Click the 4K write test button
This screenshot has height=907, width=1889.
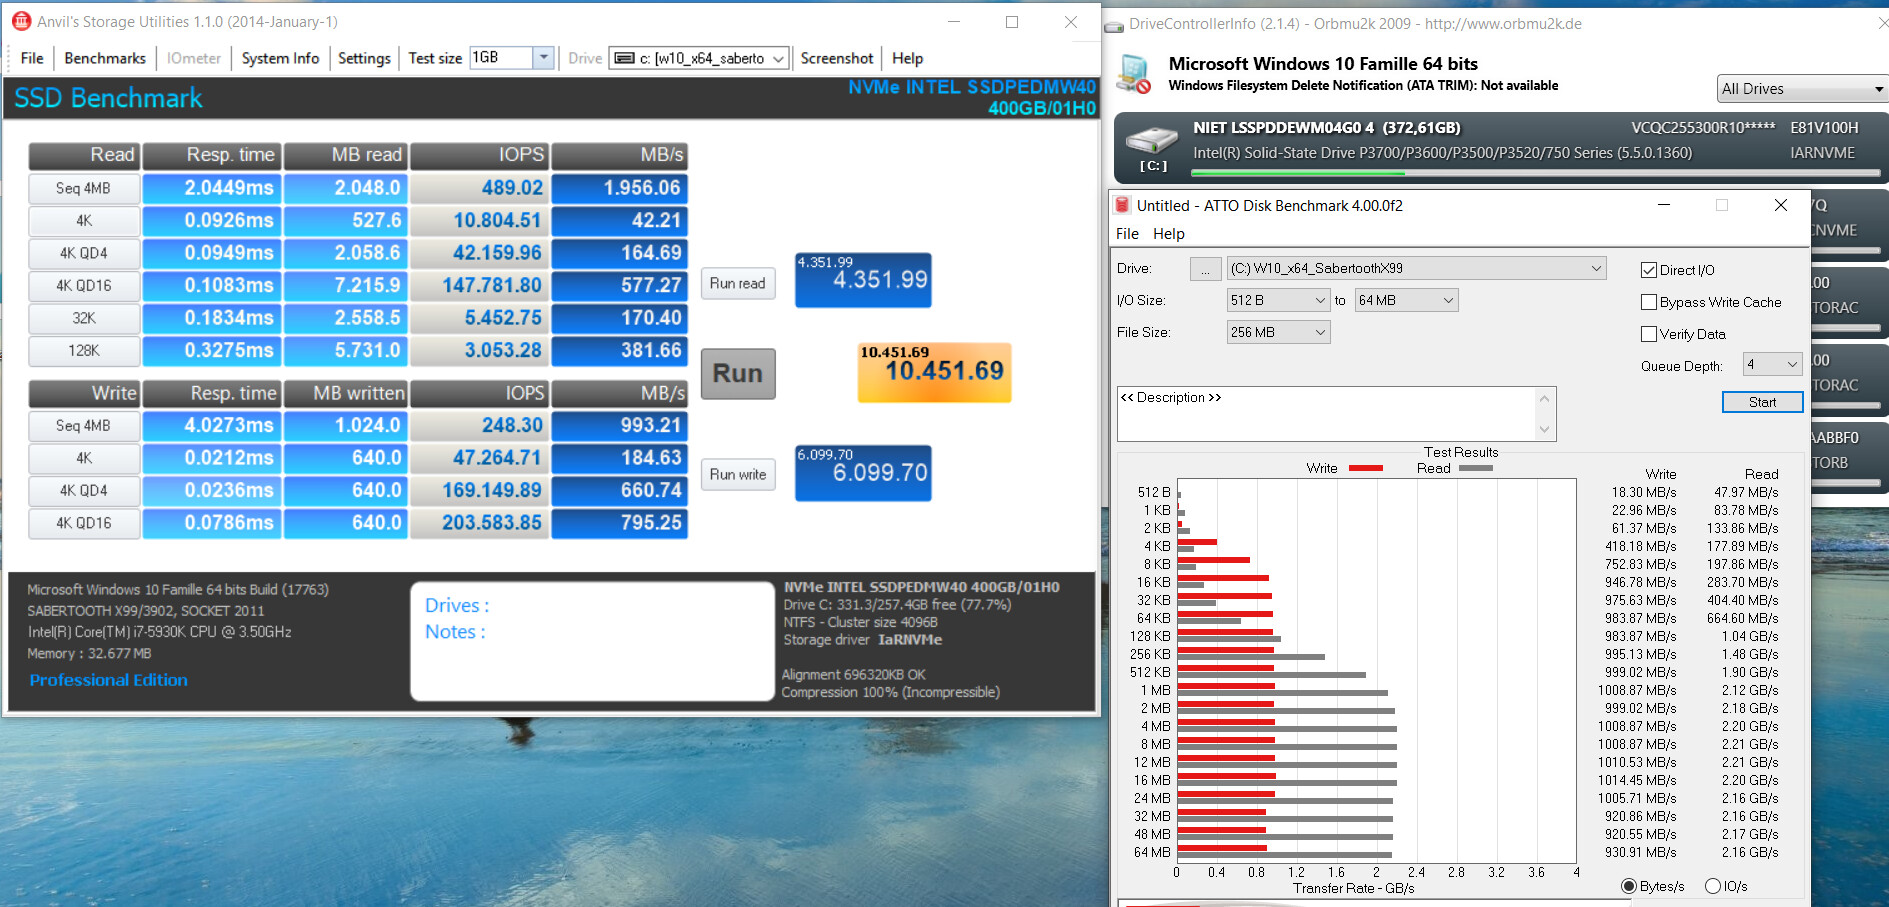click(84, 458)
